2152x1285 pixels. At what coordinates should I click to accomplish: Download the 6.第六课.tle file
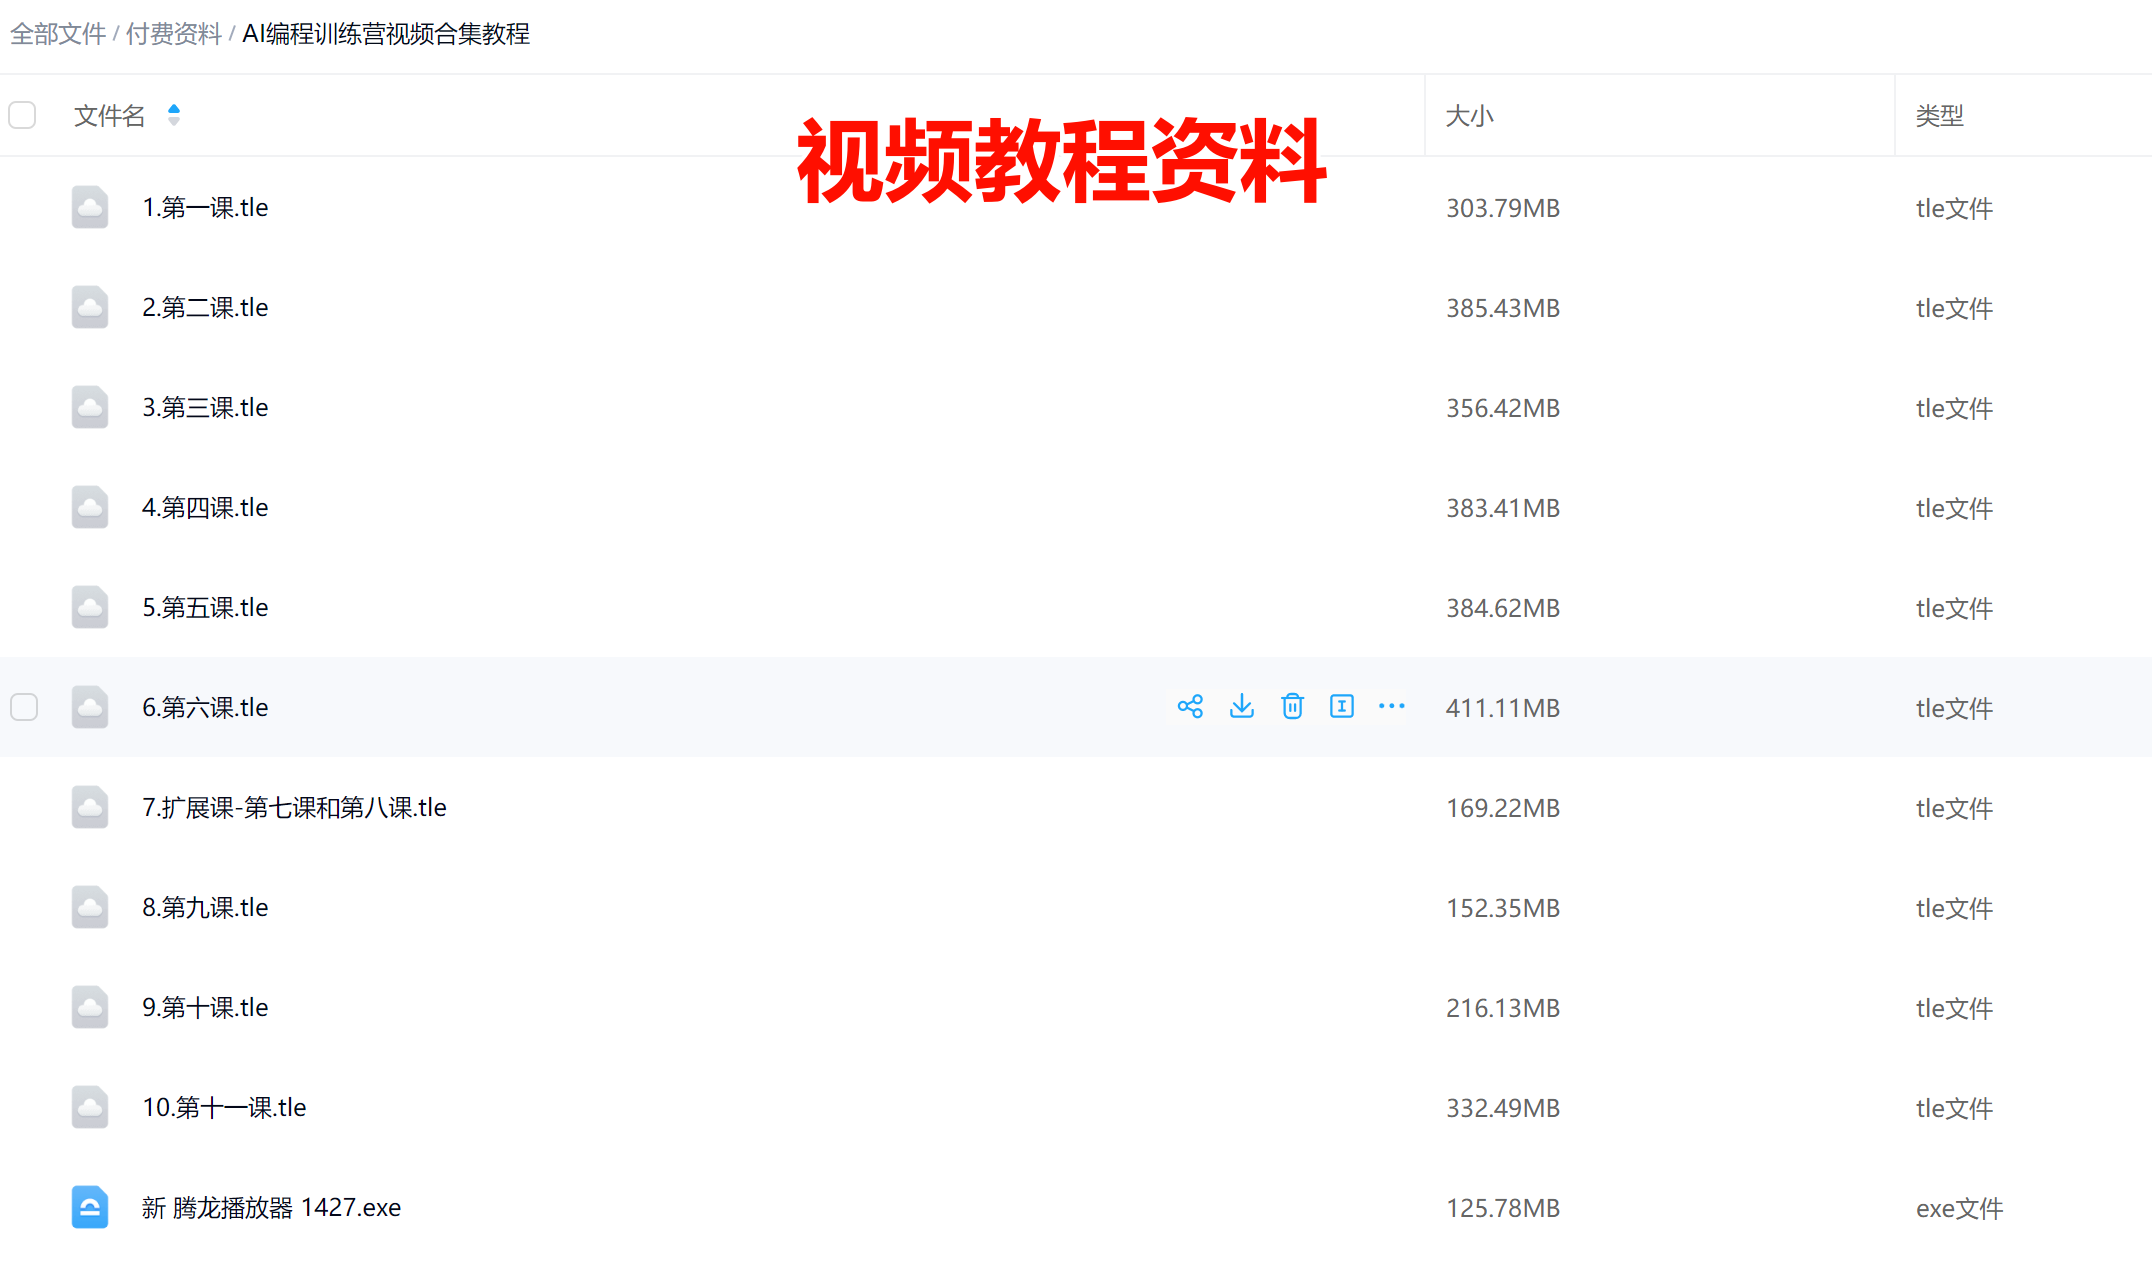click(1241, 707)
